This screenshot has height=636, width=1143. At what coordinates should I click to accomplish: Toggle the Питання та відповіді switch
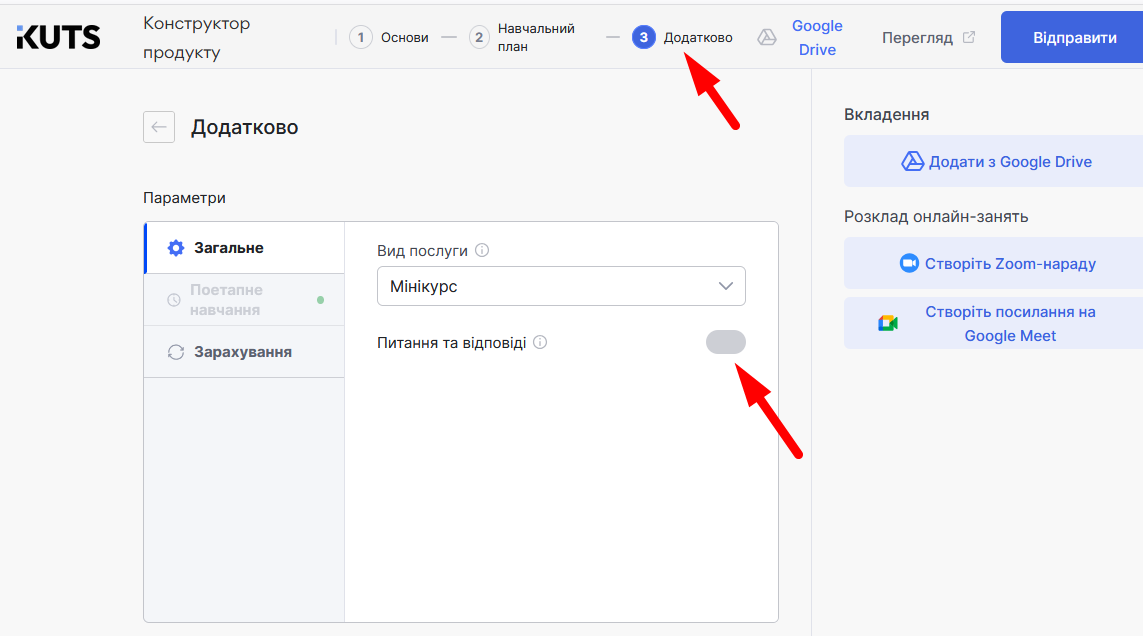point(725,342)
